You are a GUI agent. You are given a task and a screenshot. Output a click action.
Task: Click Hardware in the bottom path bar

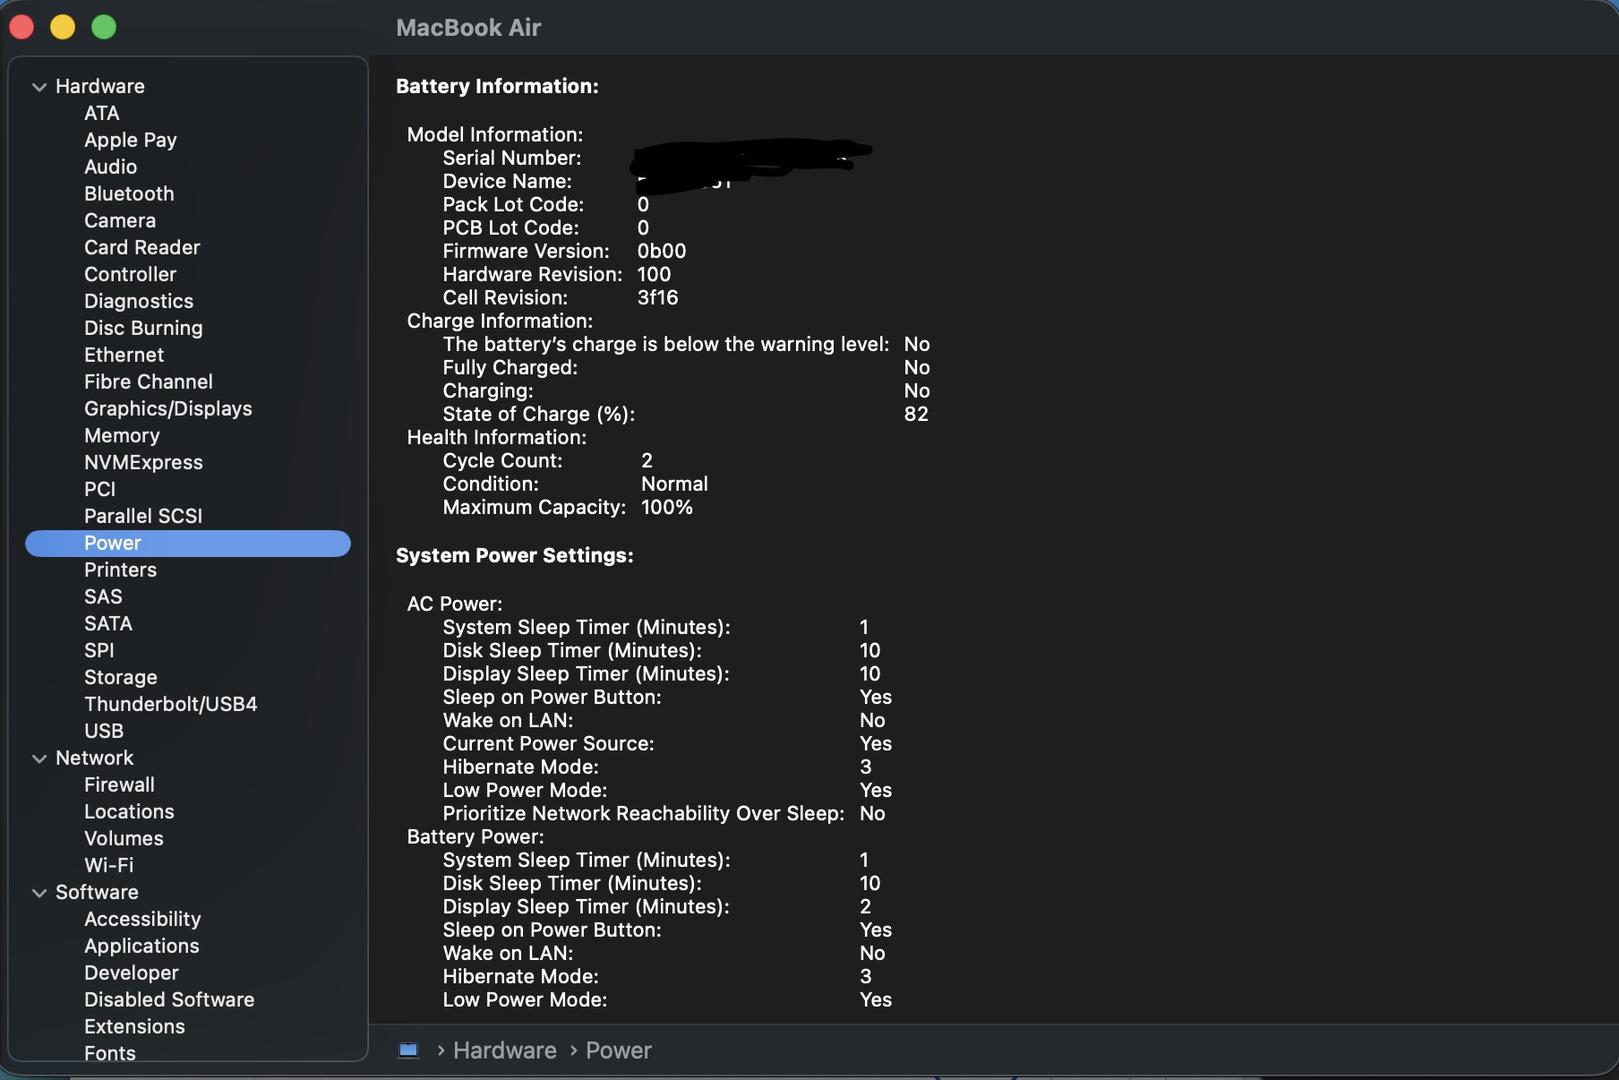tap(504, 1050)
